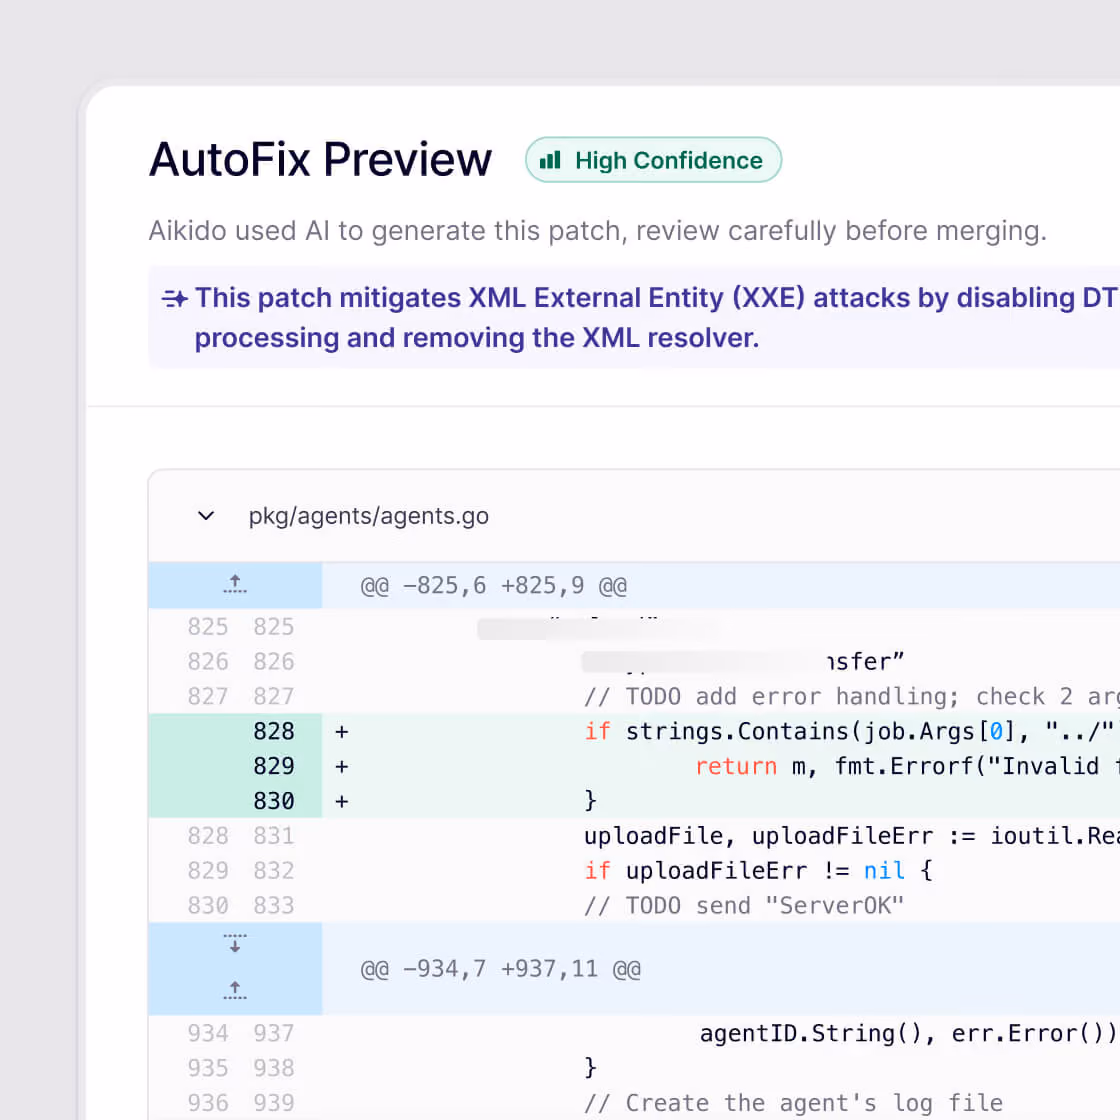This screenshot has width=1120, height=1120.
Task: Click the plus marker on line 828
Action: coord(341,732)
